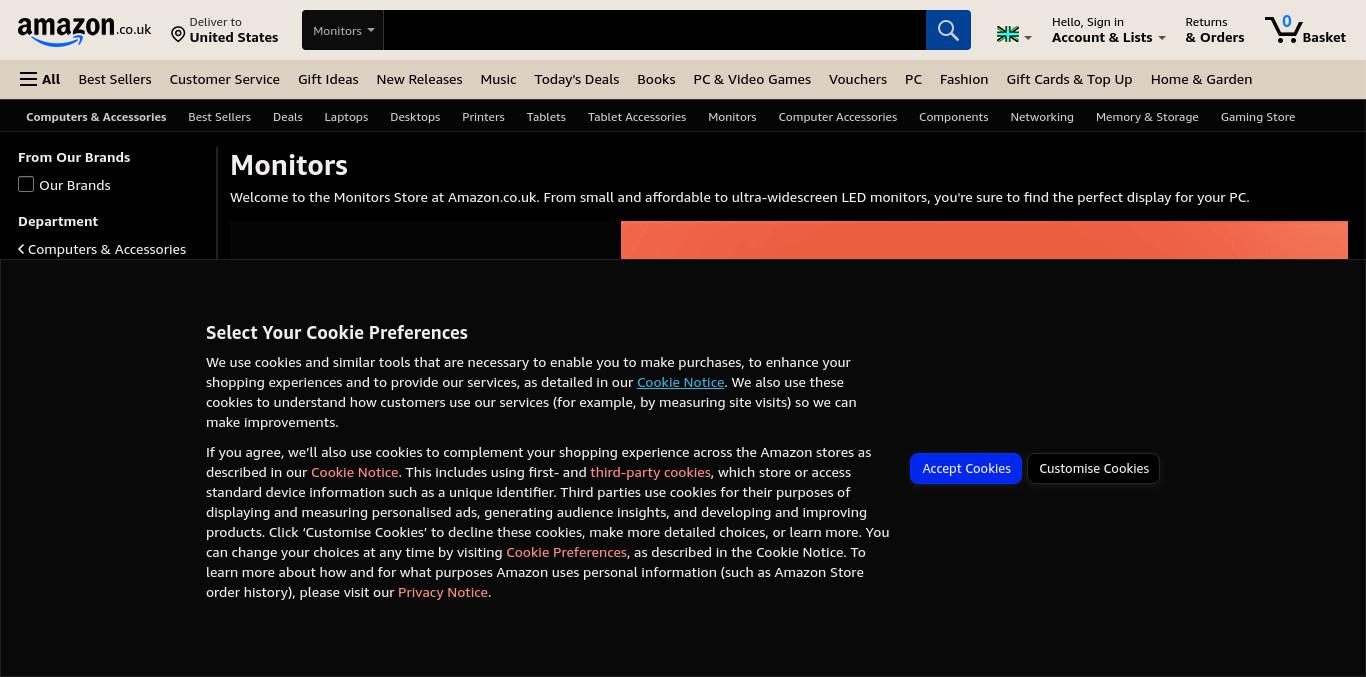Click the Amazon.co.uk logo
Screen dimensions: 1366x677
(x=84, y=30)
